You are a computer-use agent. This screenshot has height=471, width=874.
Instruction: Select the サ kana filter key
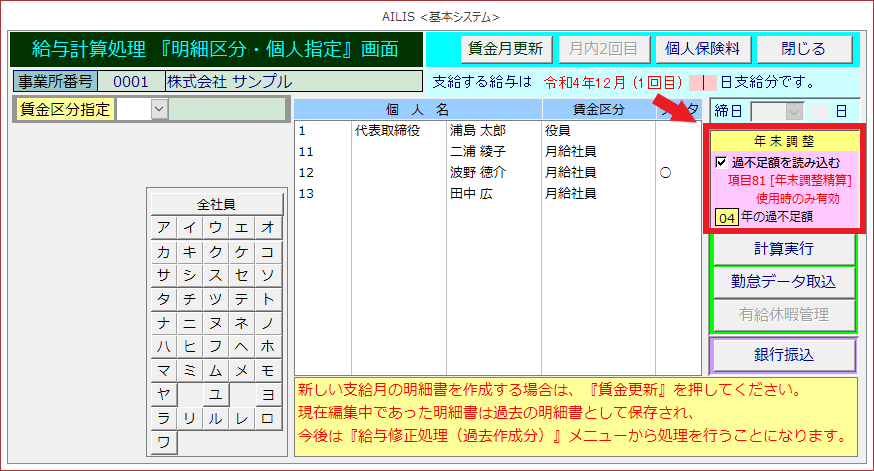[163, 275]
